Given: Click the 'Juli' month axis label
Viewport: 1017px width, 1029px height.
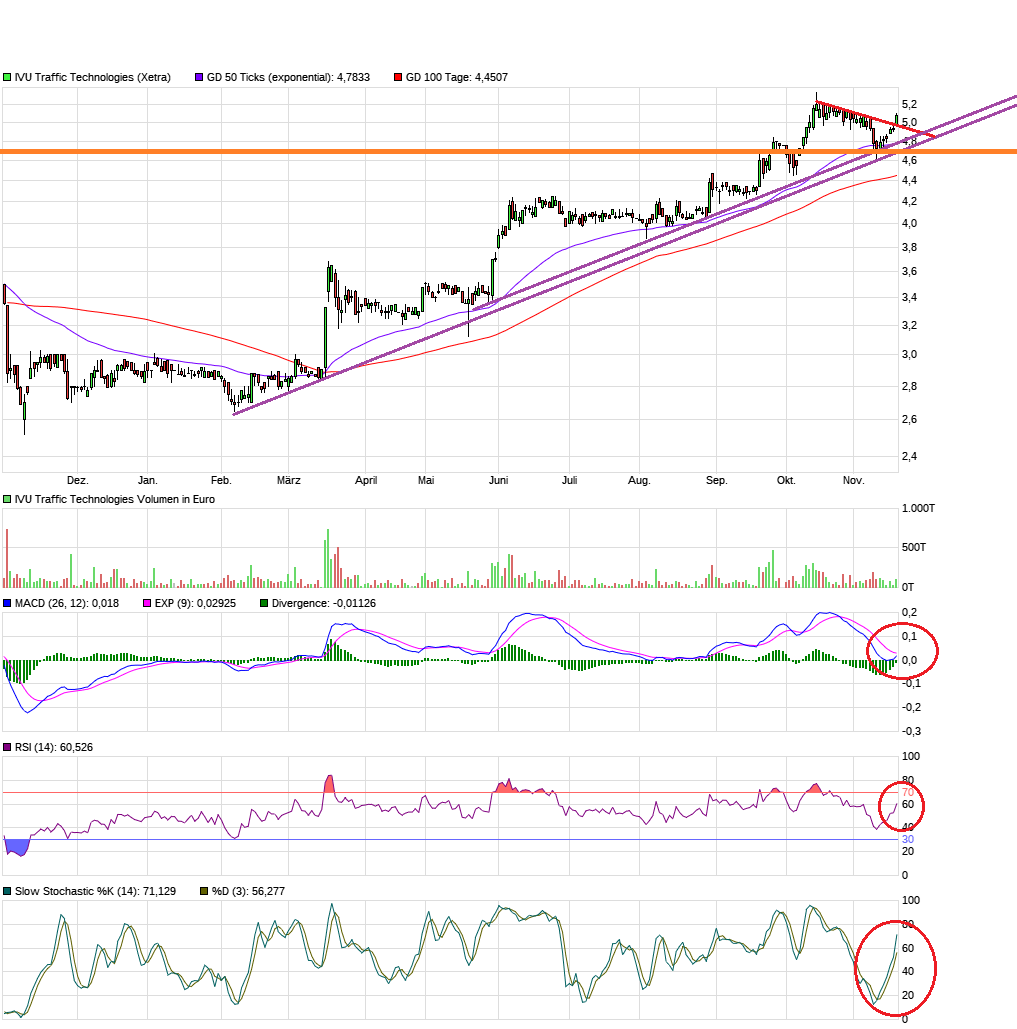Looking at the screenshot, I should tap(570, 480).
